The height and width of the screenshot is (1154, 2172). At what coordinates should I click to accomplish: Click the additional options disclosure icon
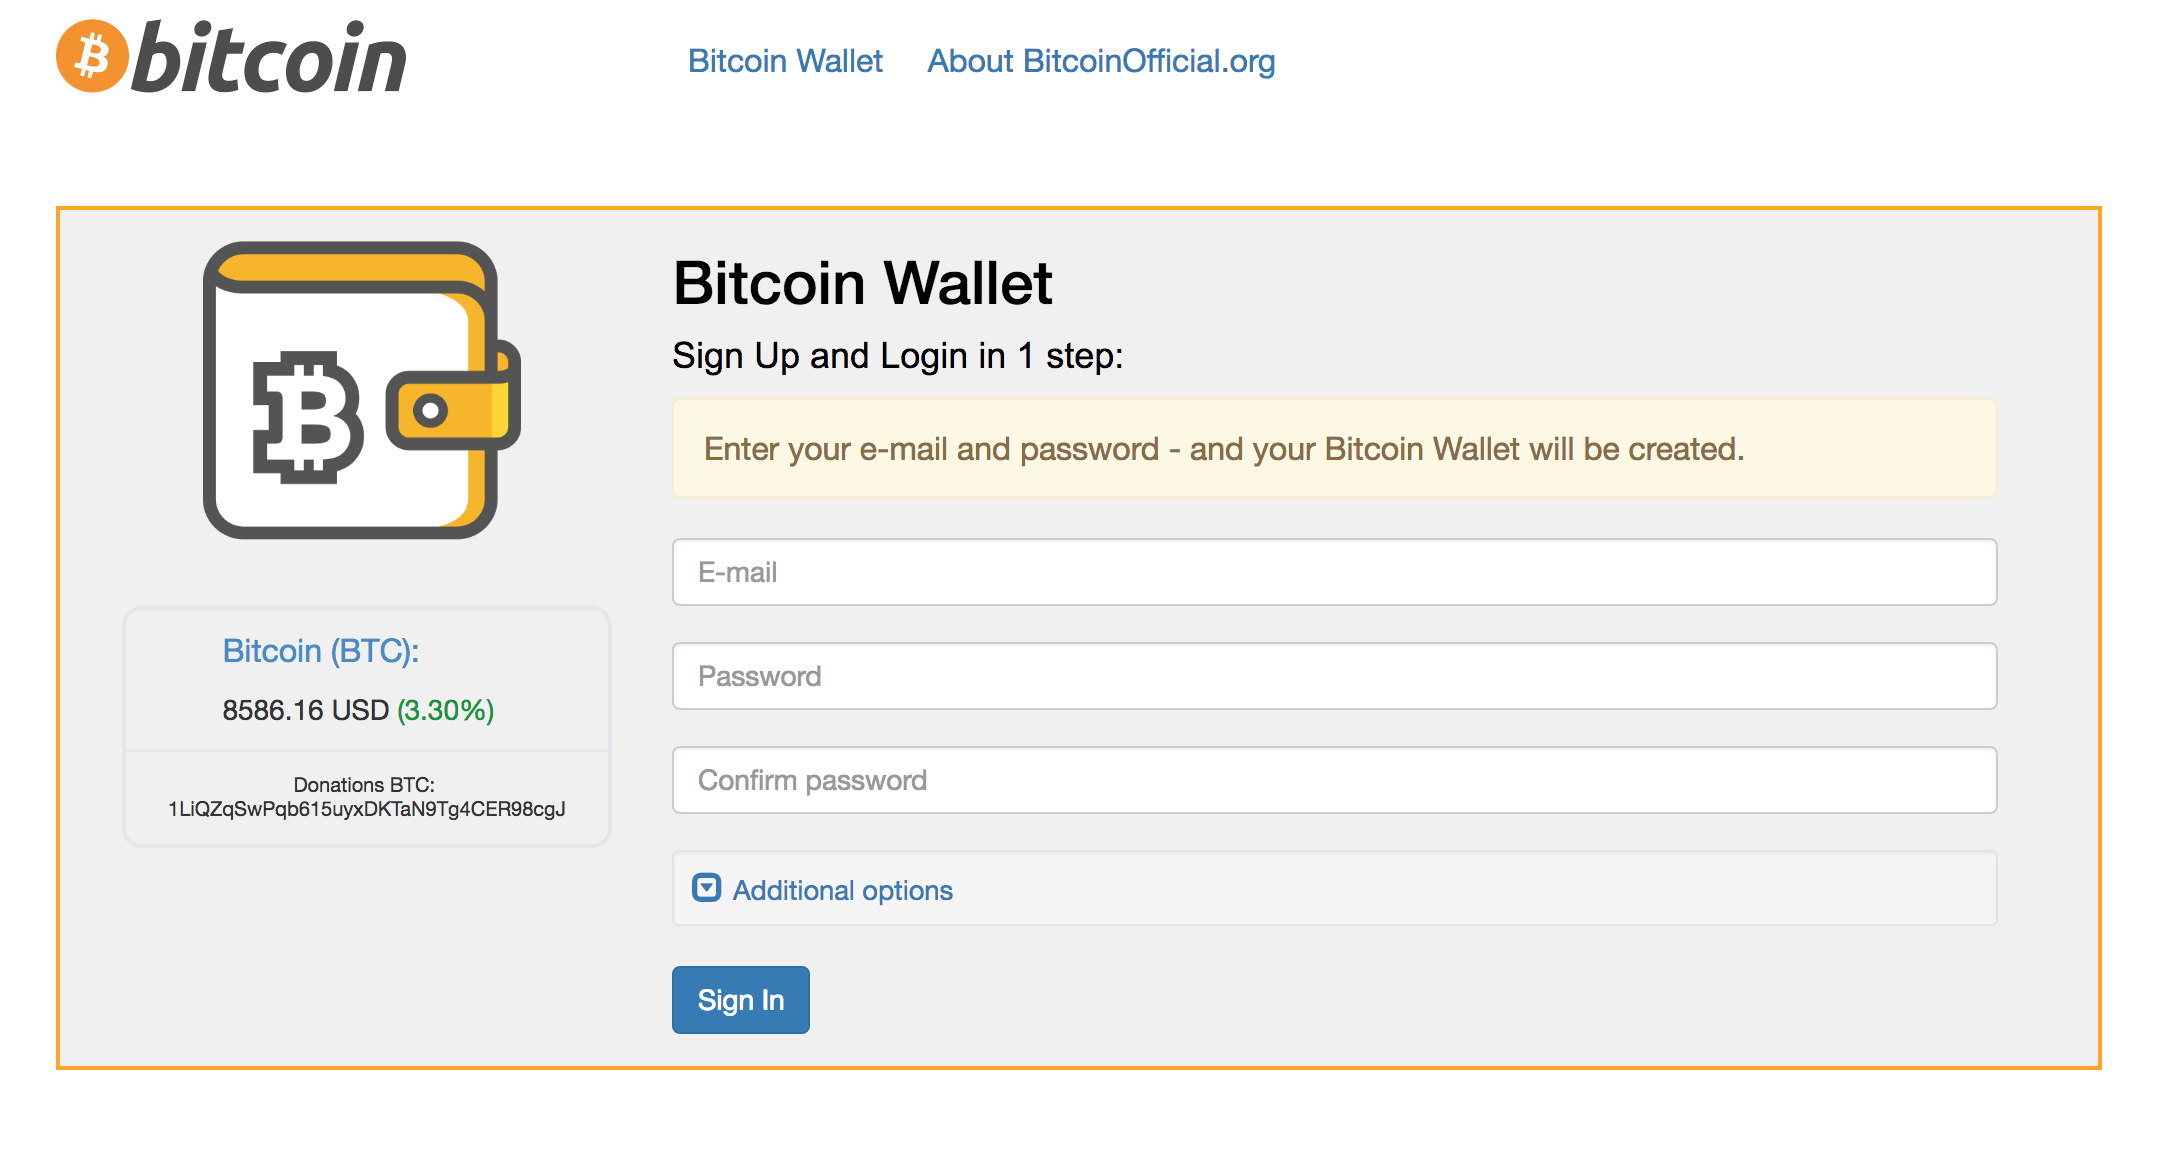705,890
